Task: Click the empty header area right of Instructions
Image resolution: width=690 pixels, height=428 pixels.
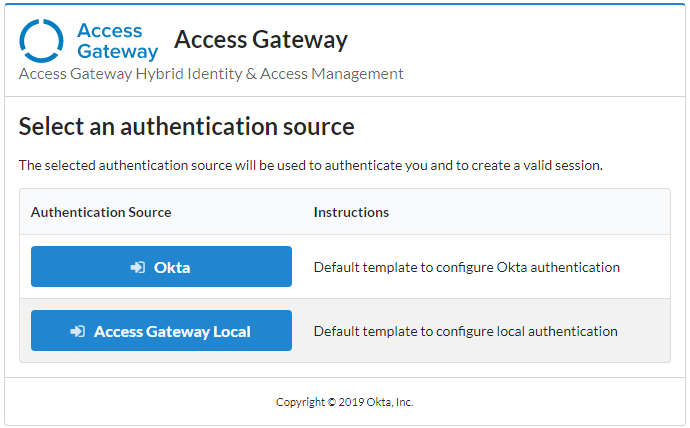Action: pos(530,212)
